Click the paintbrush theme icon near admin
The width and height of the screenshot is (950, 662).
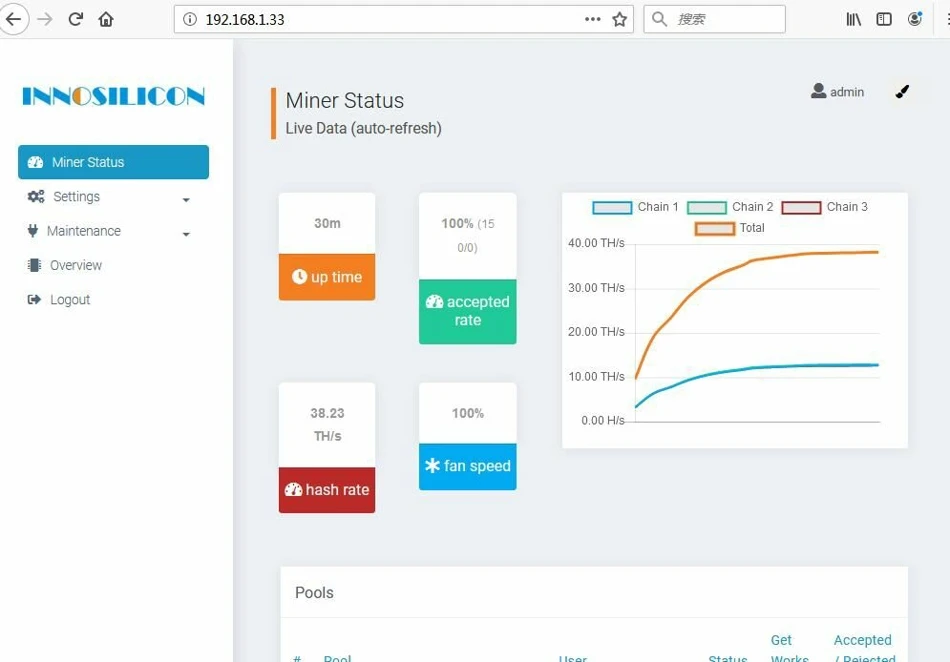(902, 92)
